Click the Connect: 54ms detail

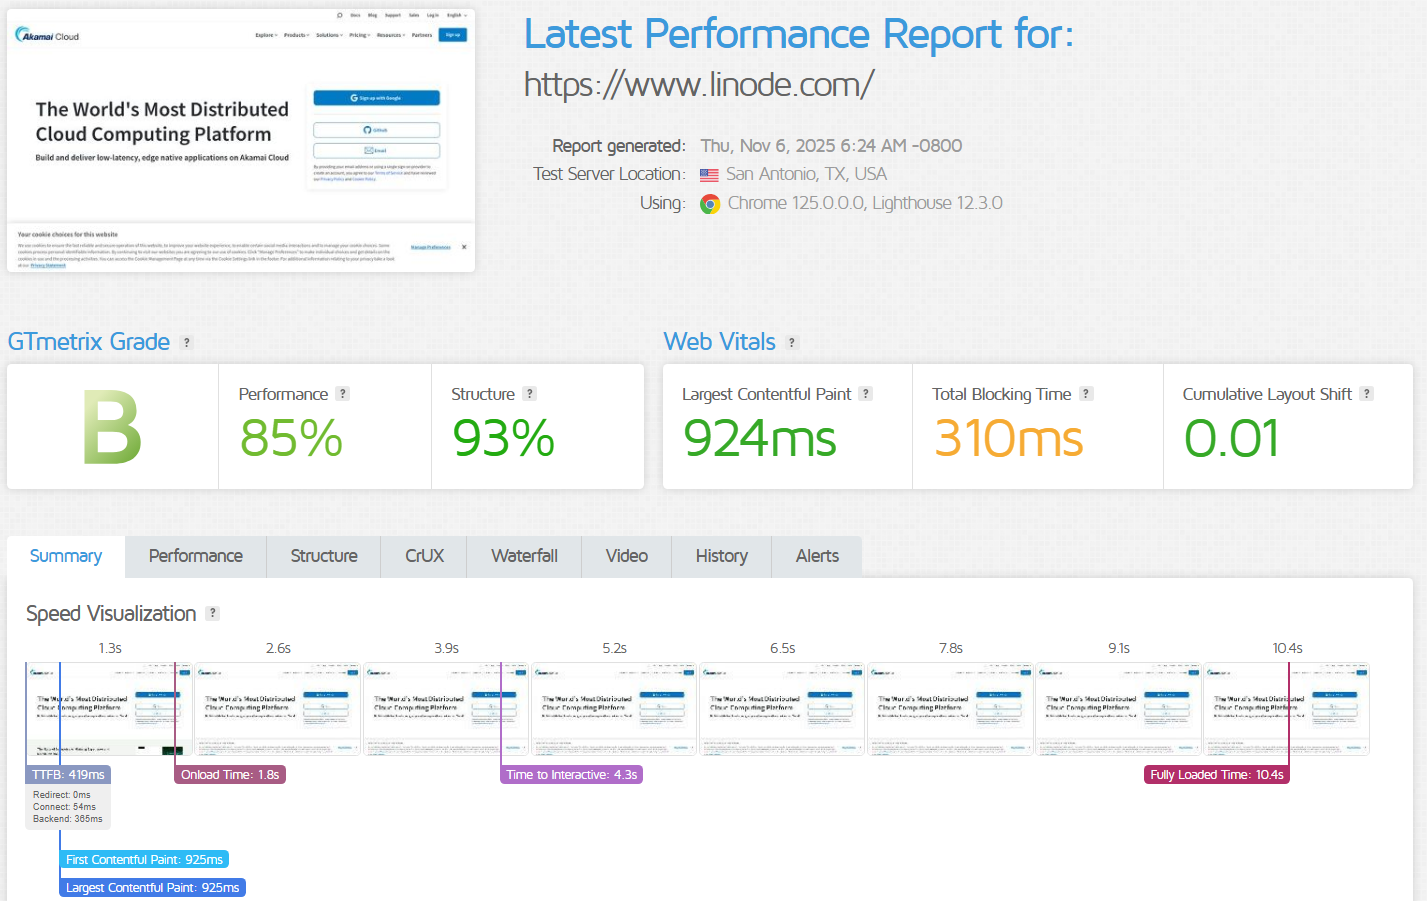65,807
